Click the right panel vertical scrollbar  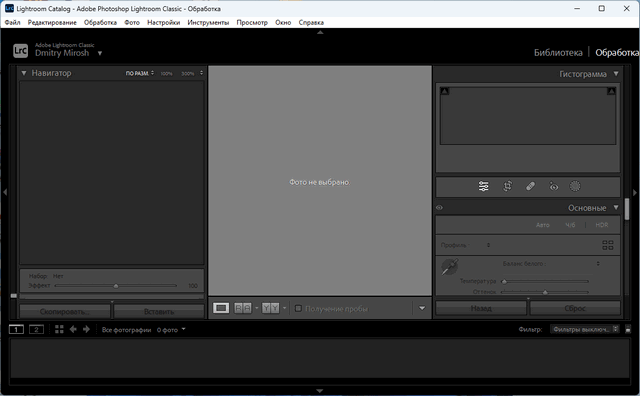(x=627, y=209)
